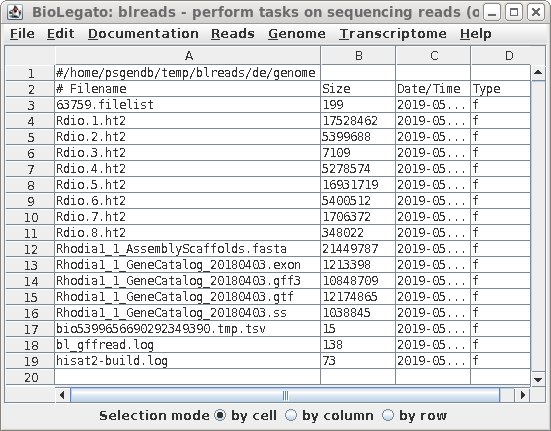The height and width of the screenshot is (431, 551).
Task: Click the vertical scrollbar up arrow
Action: (538, 73)
